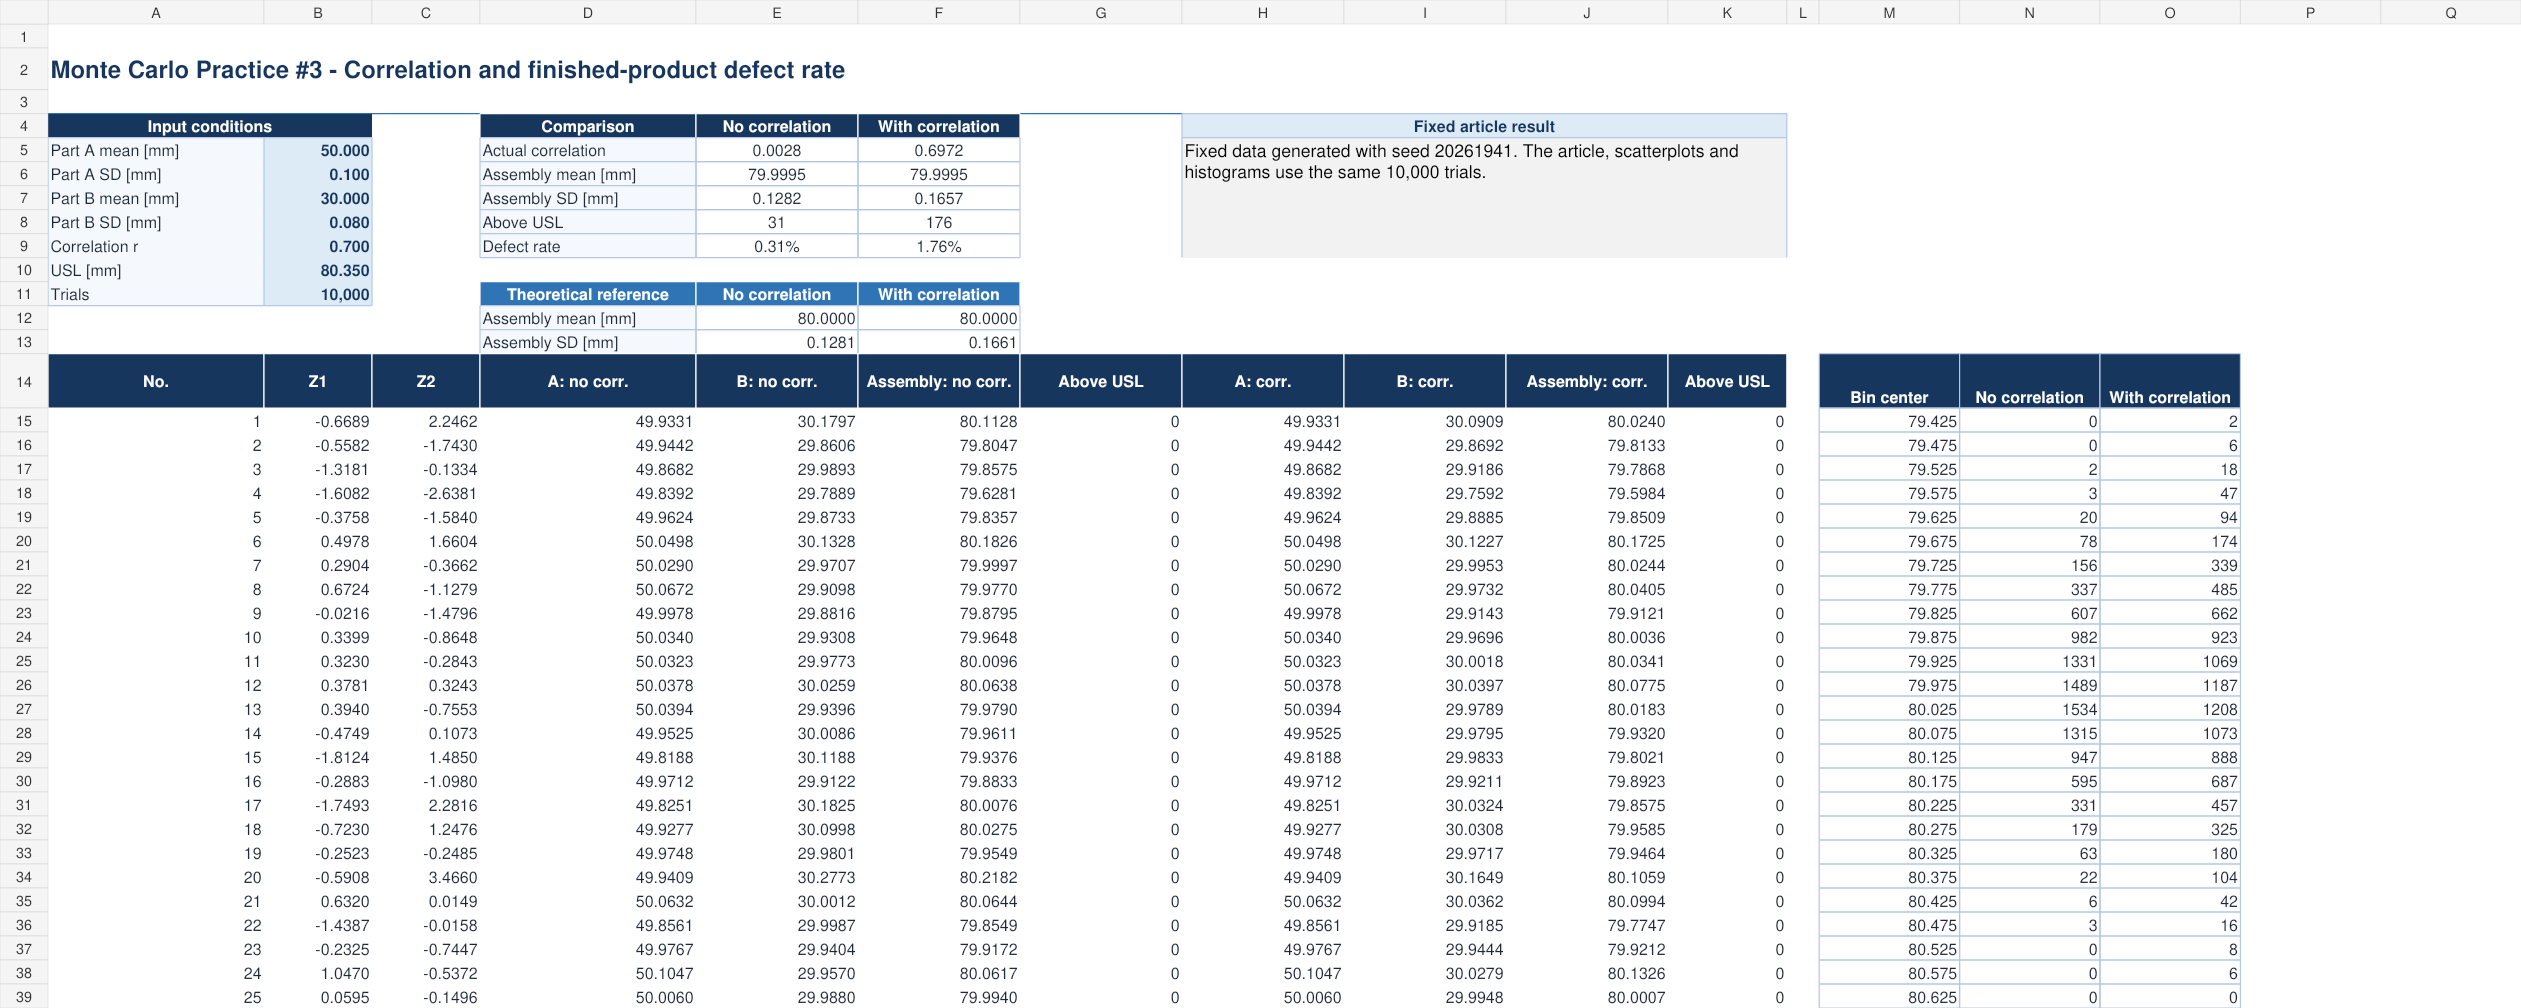Click Z1 value 1.0470
Screen dimensions: 2521x1008
(x=318, y=973)
